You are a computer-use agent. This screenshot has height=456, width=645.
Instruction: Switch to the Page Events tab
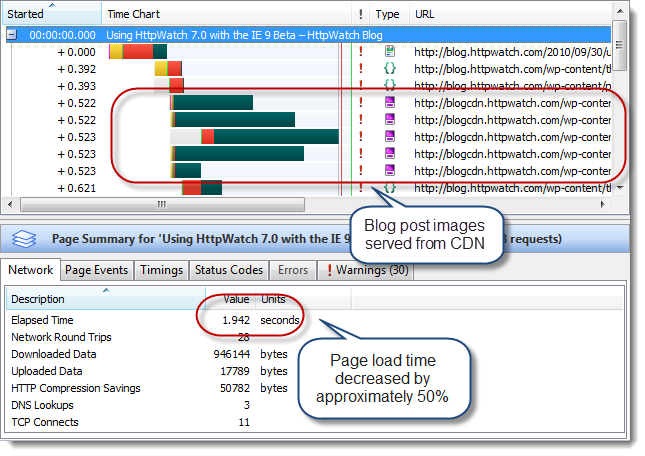(x=96, y=270)
